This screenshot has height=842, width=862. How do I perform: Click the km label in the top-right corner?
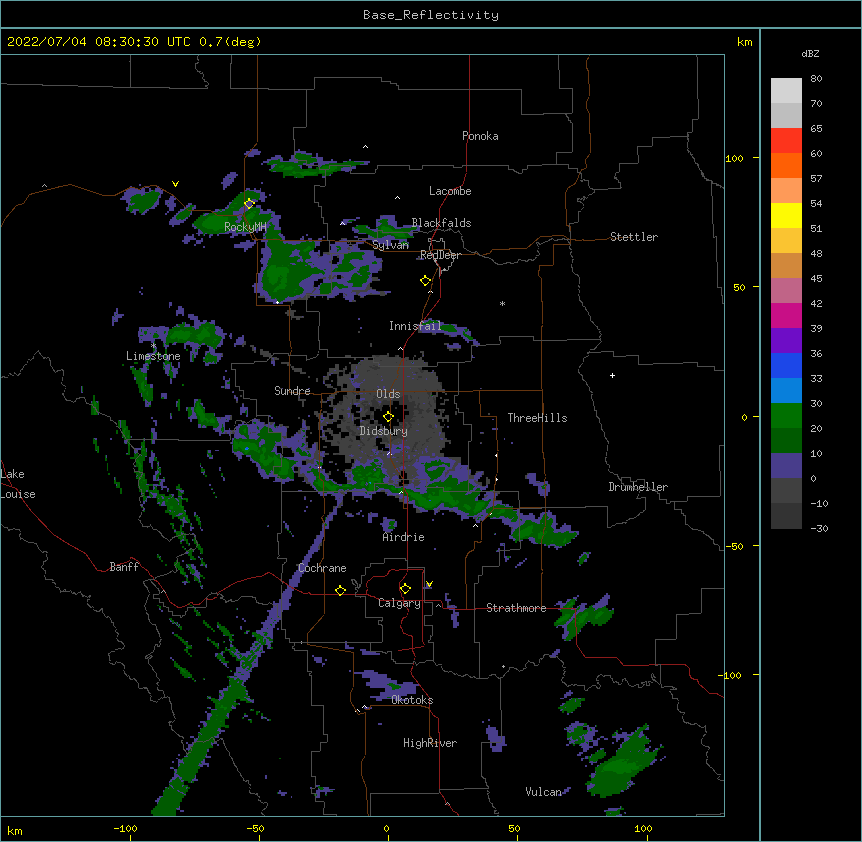(x=745, y=42)
